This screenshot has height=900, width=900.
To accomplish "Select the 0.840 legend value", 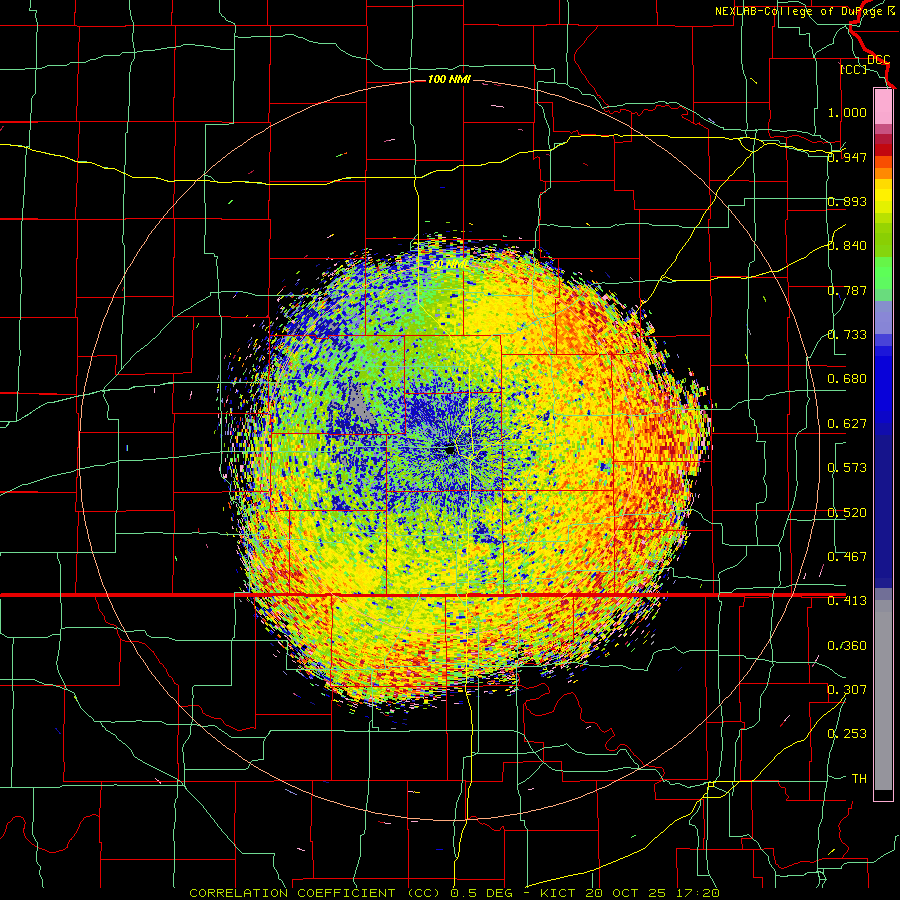I will click(x=847, y=246).
